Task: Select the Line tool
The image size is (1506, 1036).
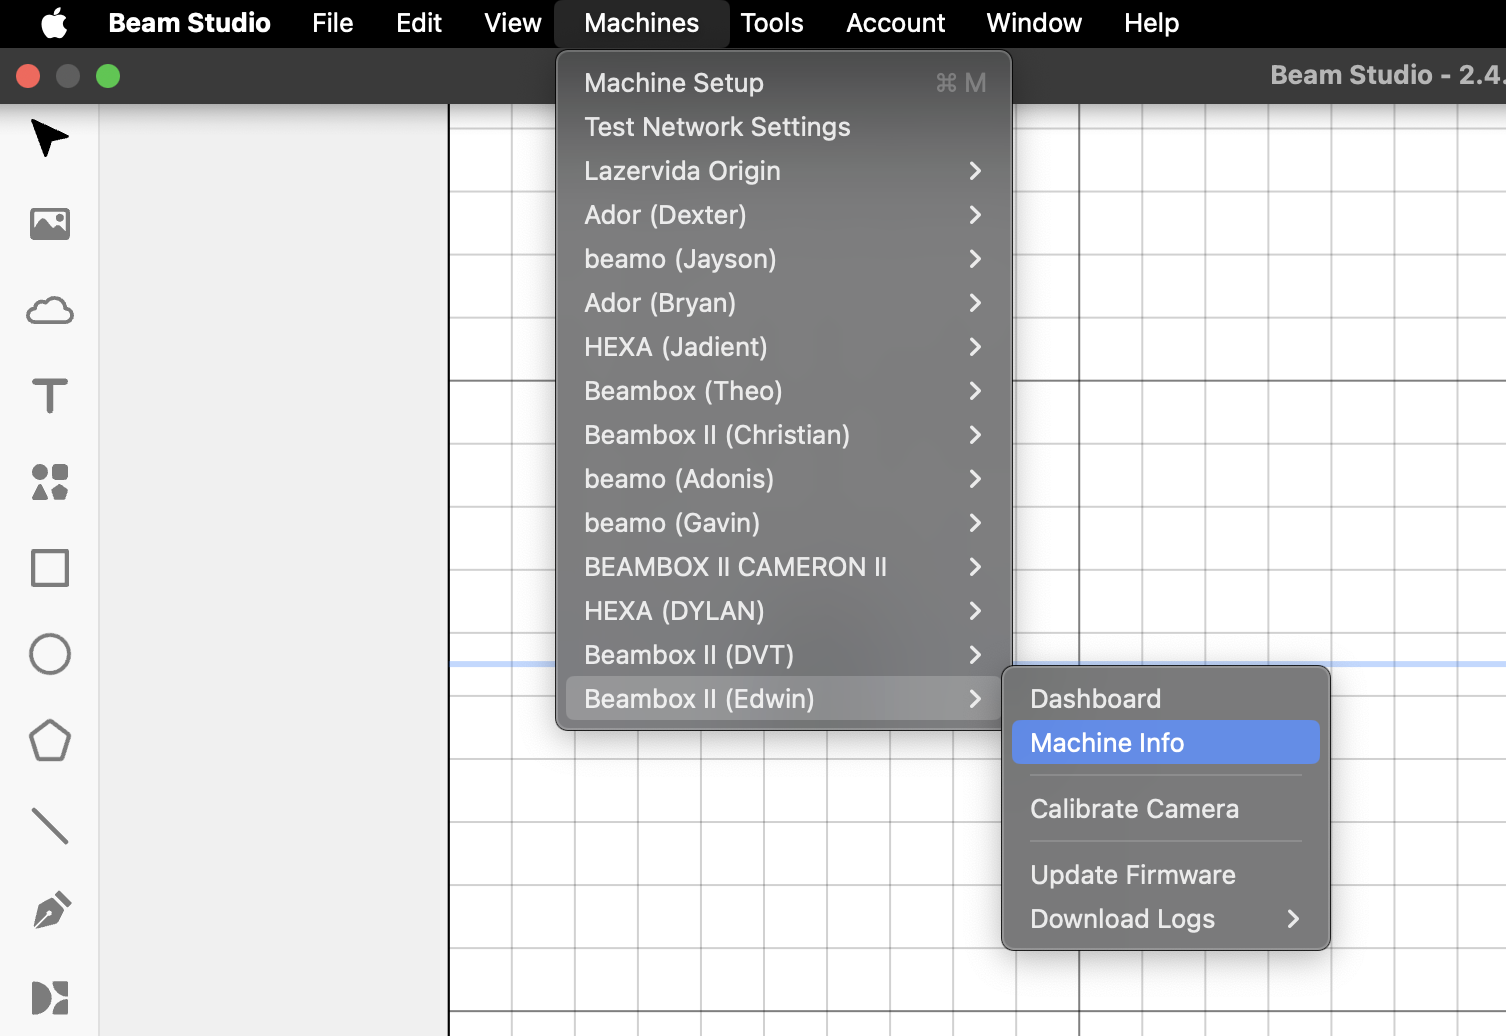Action: [x=49, y=826]
